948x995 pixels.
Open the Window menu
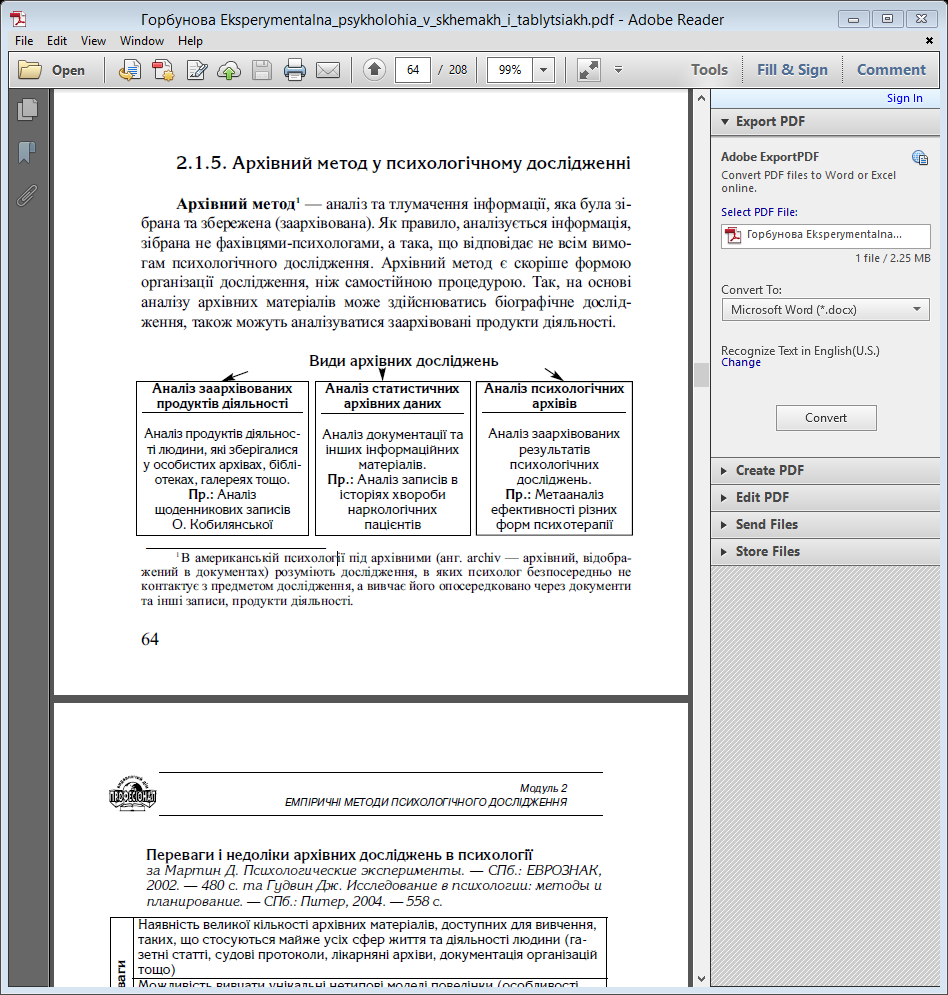pyautogui.click(x=142, y=41)
